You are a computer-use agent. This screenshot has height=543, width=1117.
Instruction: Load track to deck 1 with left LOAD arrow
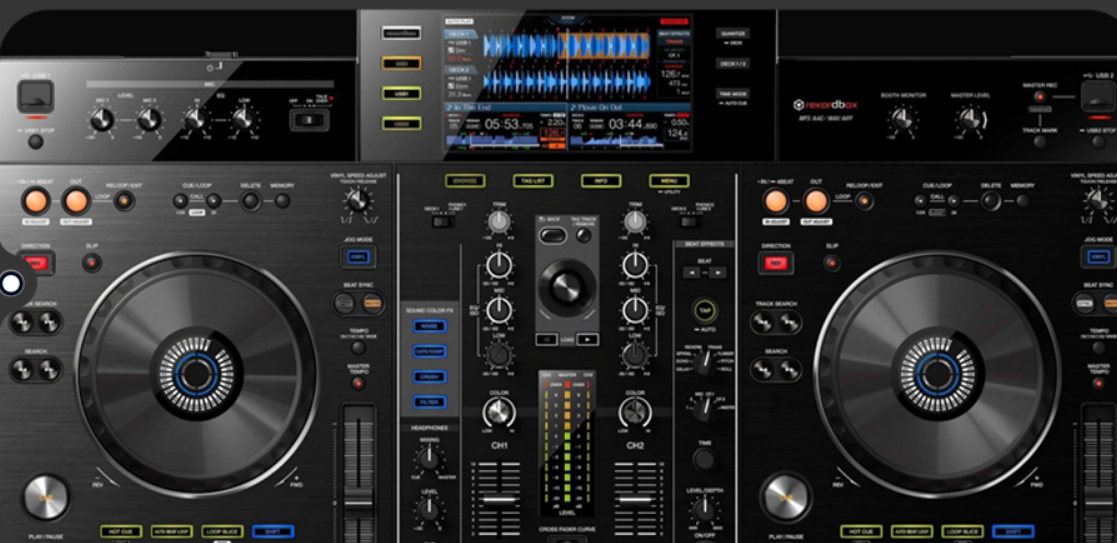tap(546, 340)
